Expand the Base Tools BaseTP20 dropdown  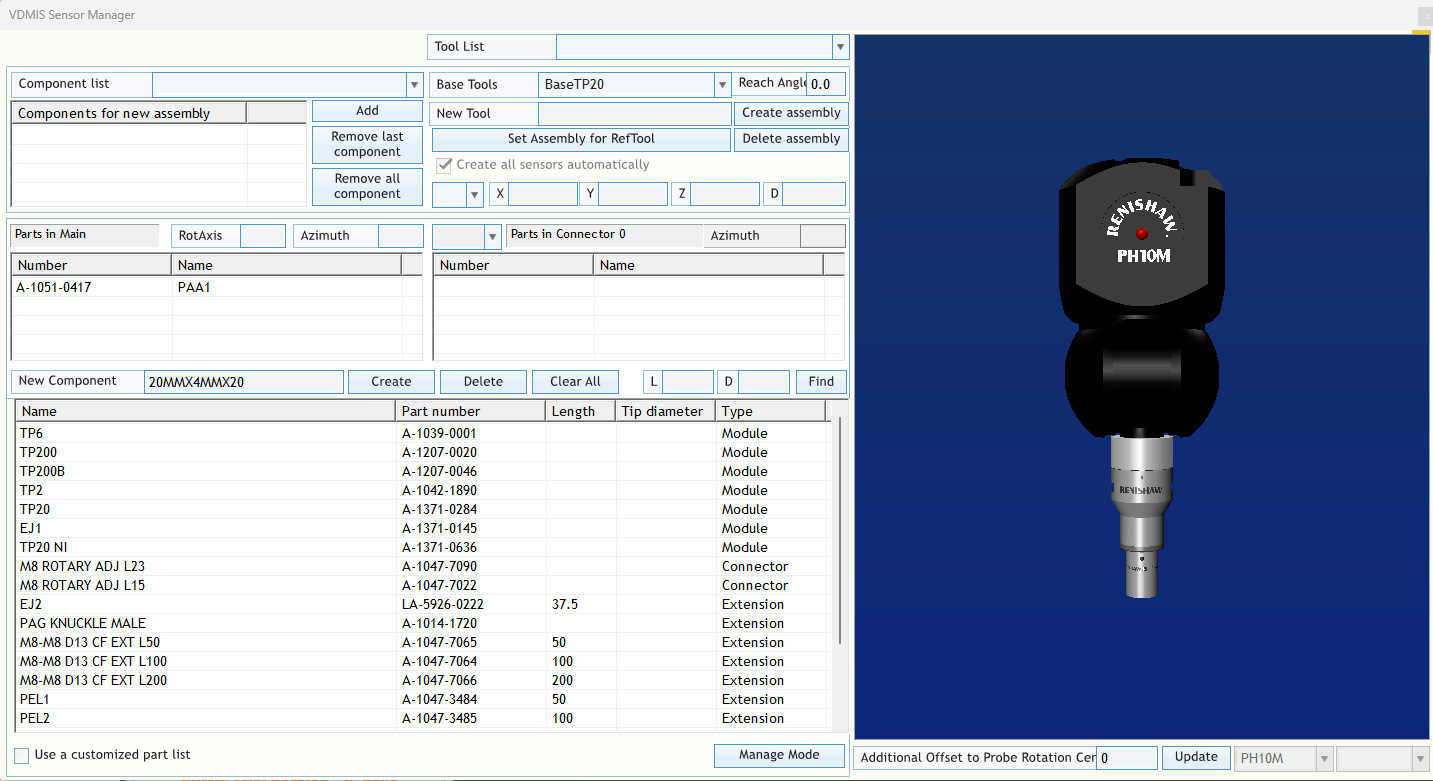point(722,85)
